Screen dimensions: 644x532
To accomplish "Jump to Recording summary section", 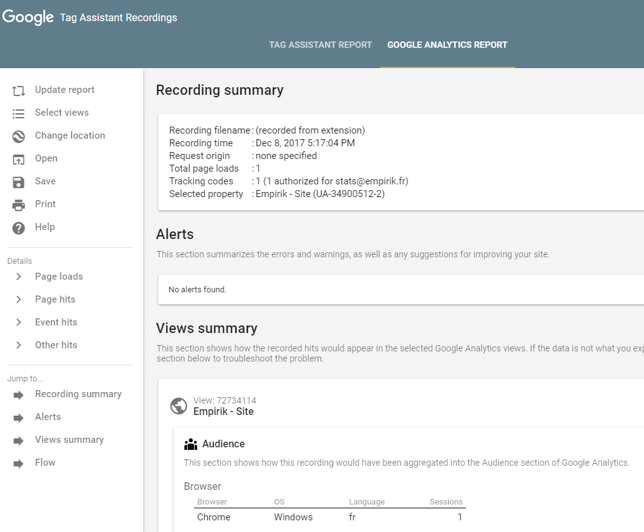I will tap(77, 394).
